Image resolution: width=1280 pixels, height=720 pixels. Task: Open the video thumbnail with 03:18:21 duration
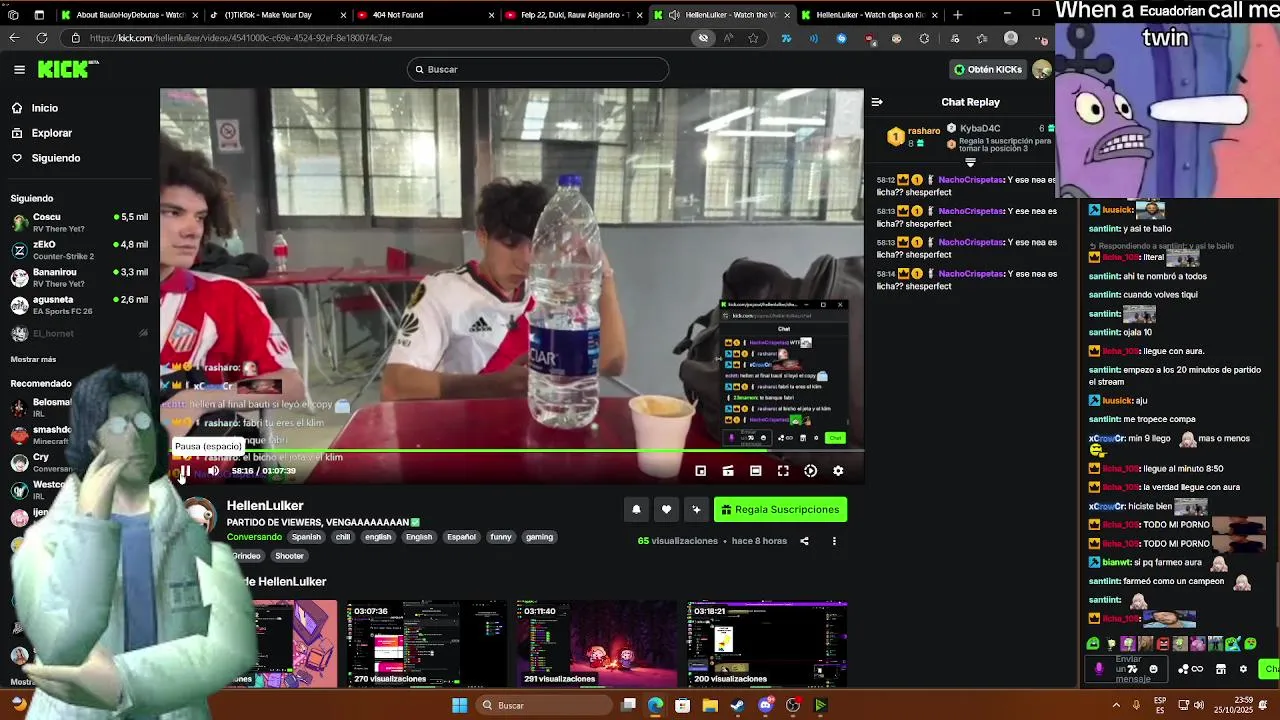[x=767, y=644]
